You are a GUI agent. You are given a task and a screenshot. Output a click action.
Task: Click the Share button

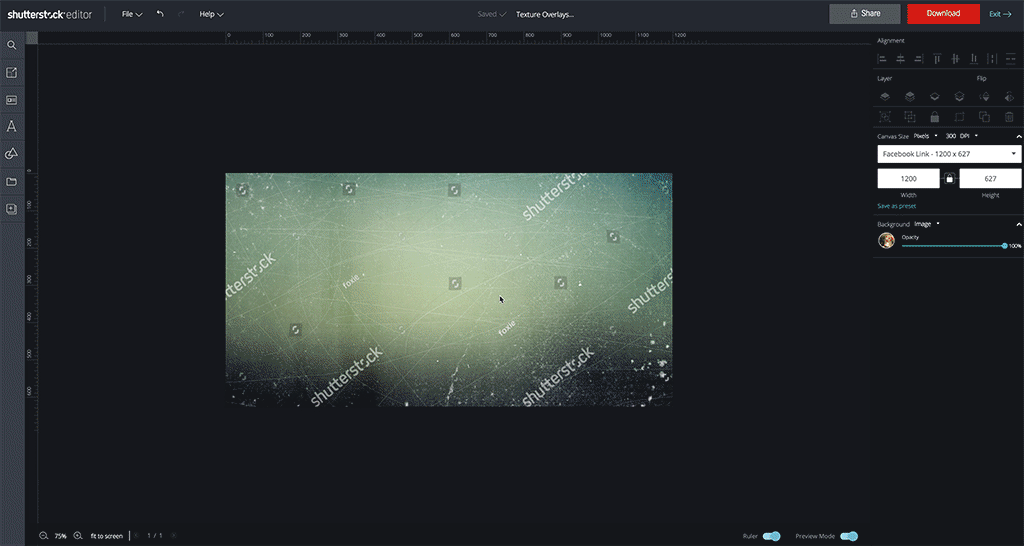(865, 14)
